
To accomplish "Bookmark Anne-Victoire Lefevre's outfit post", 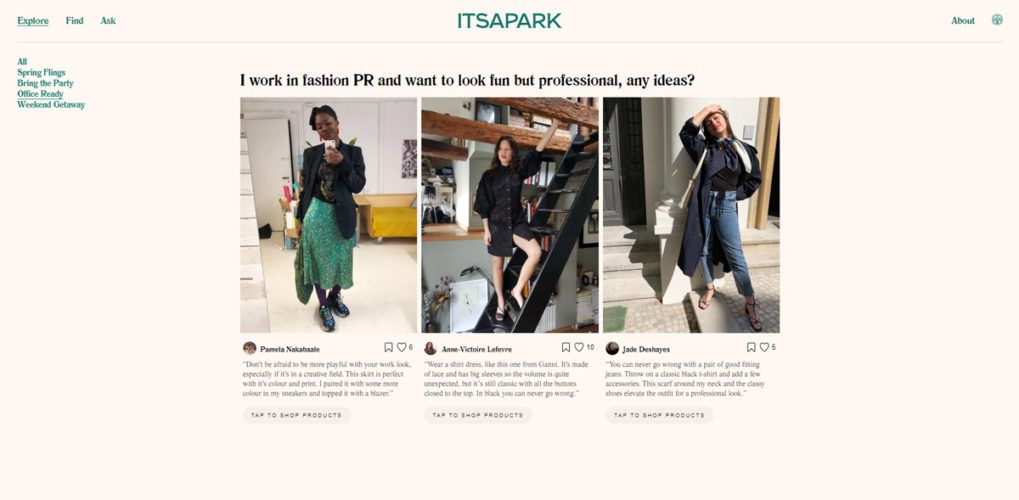I will [566, 347].
